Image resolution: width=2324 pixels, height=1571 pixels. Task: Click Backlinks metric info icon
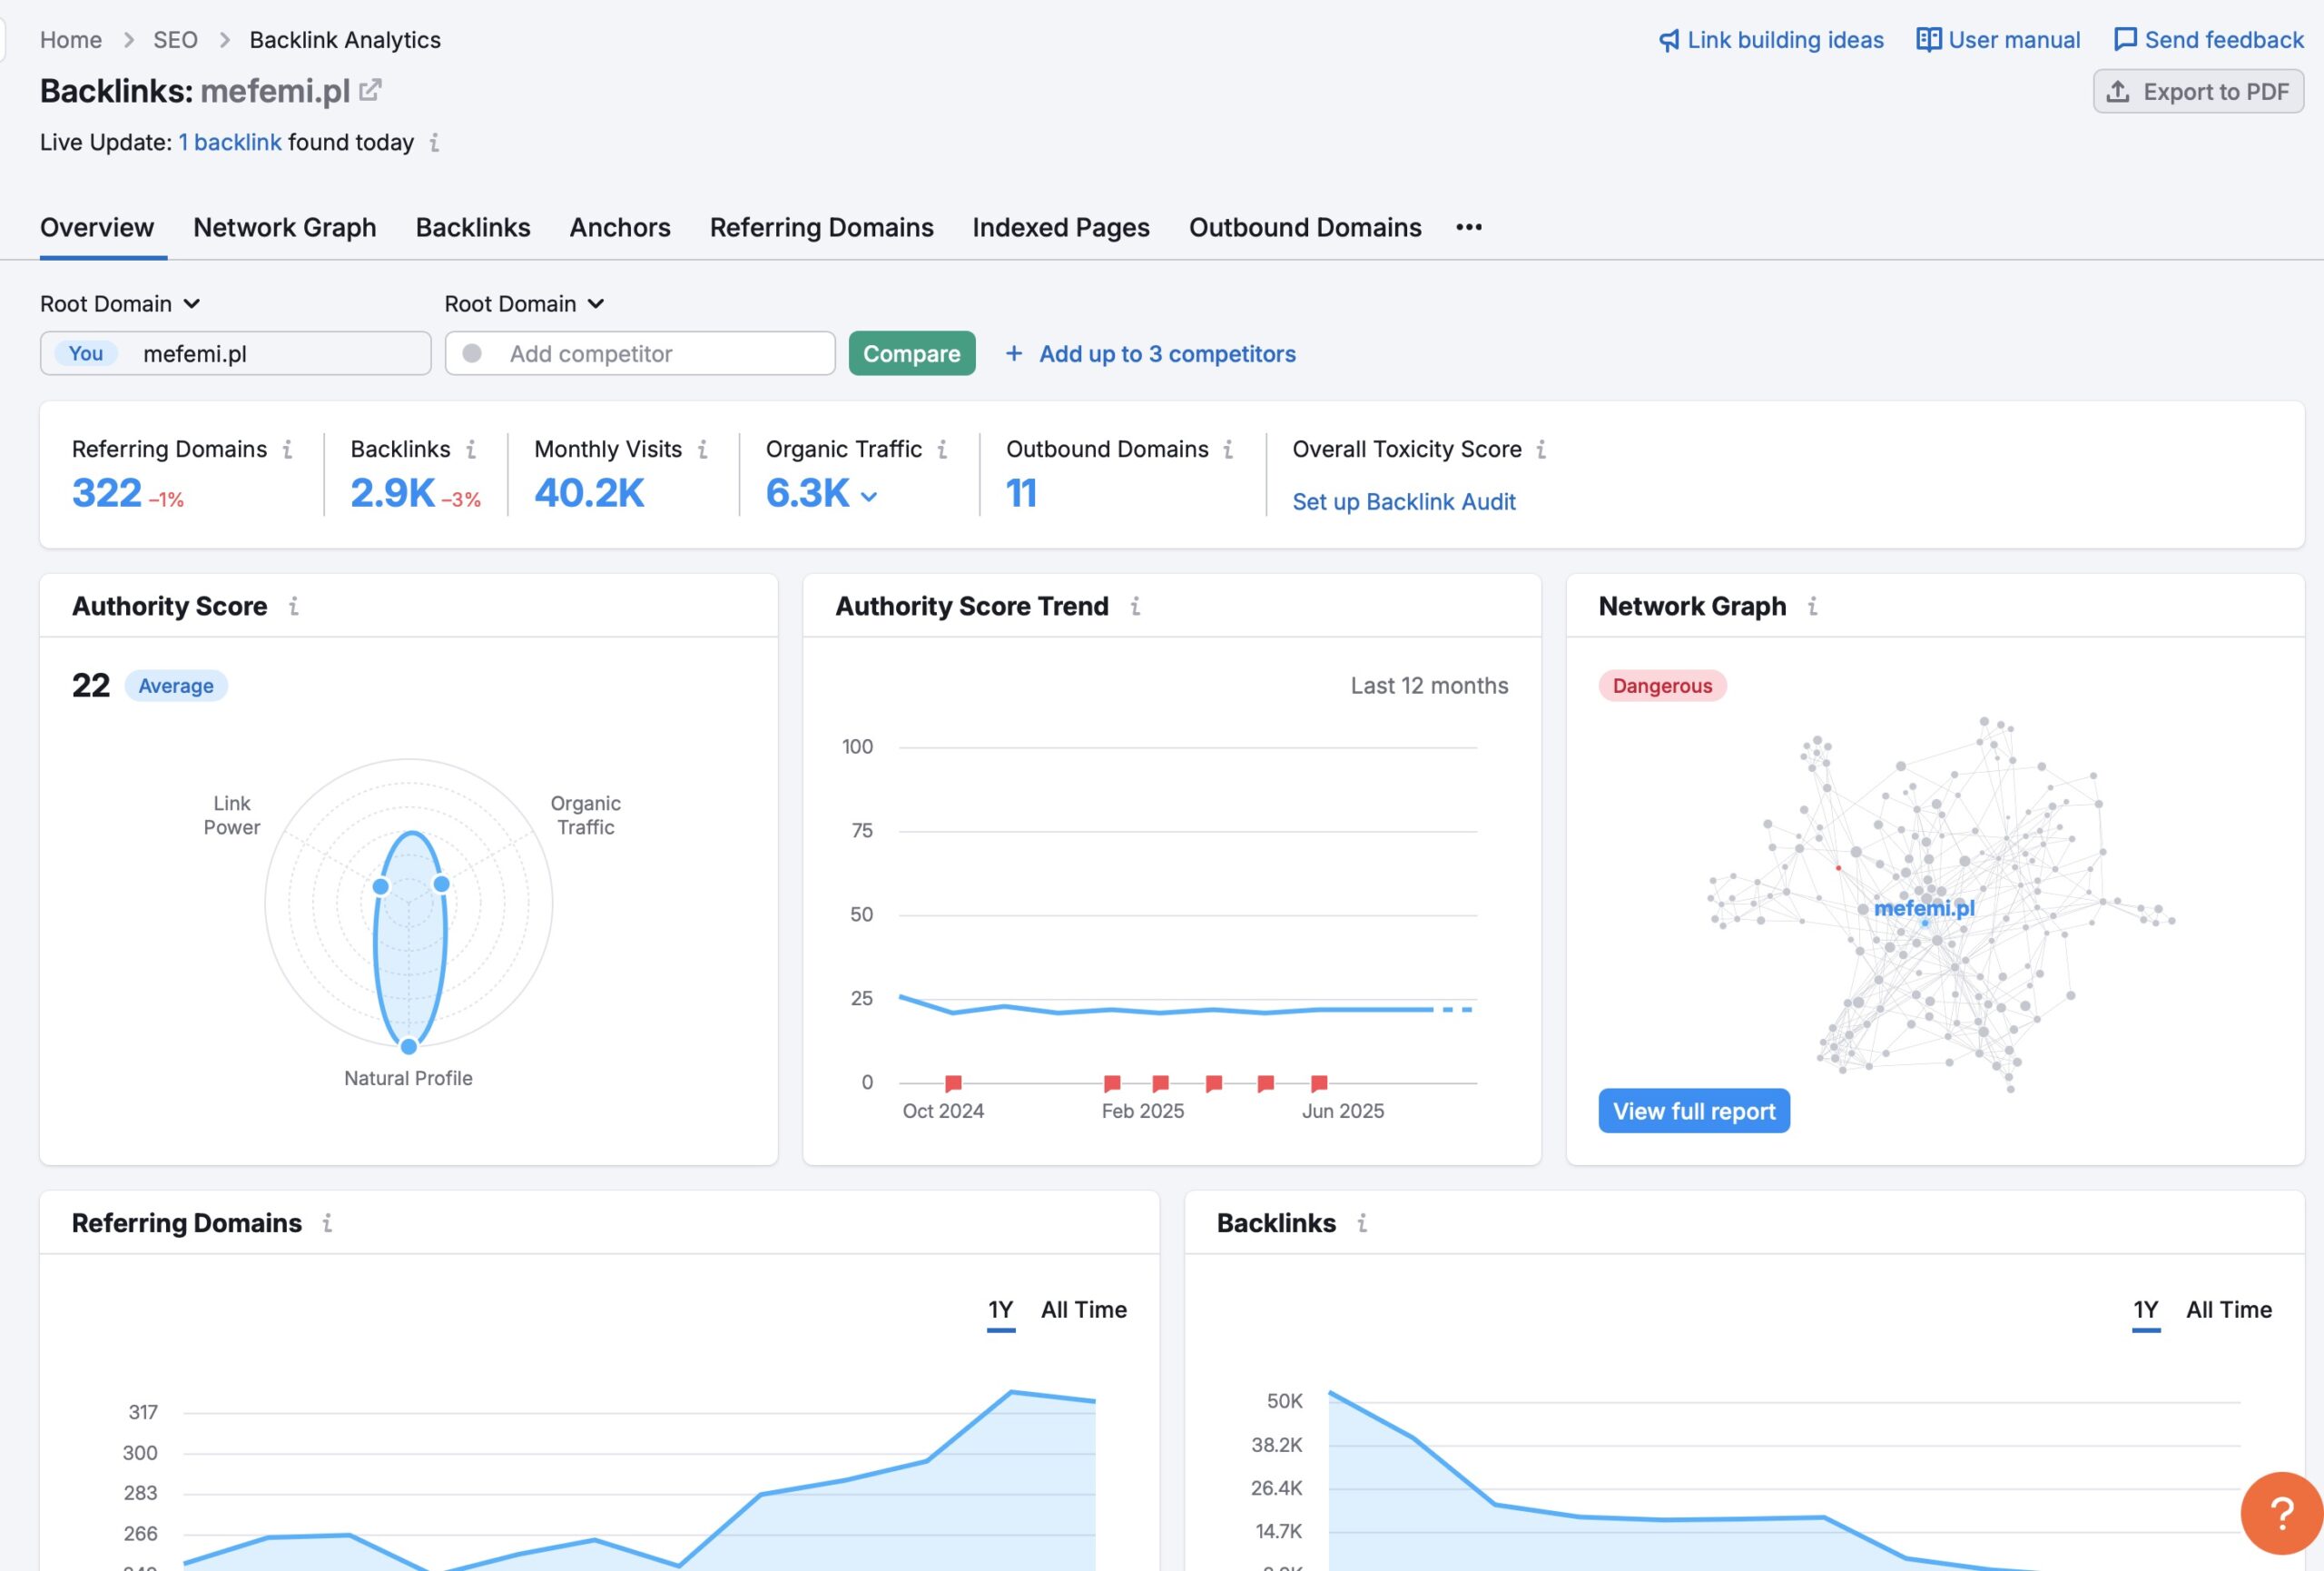[x=470, y=449]
